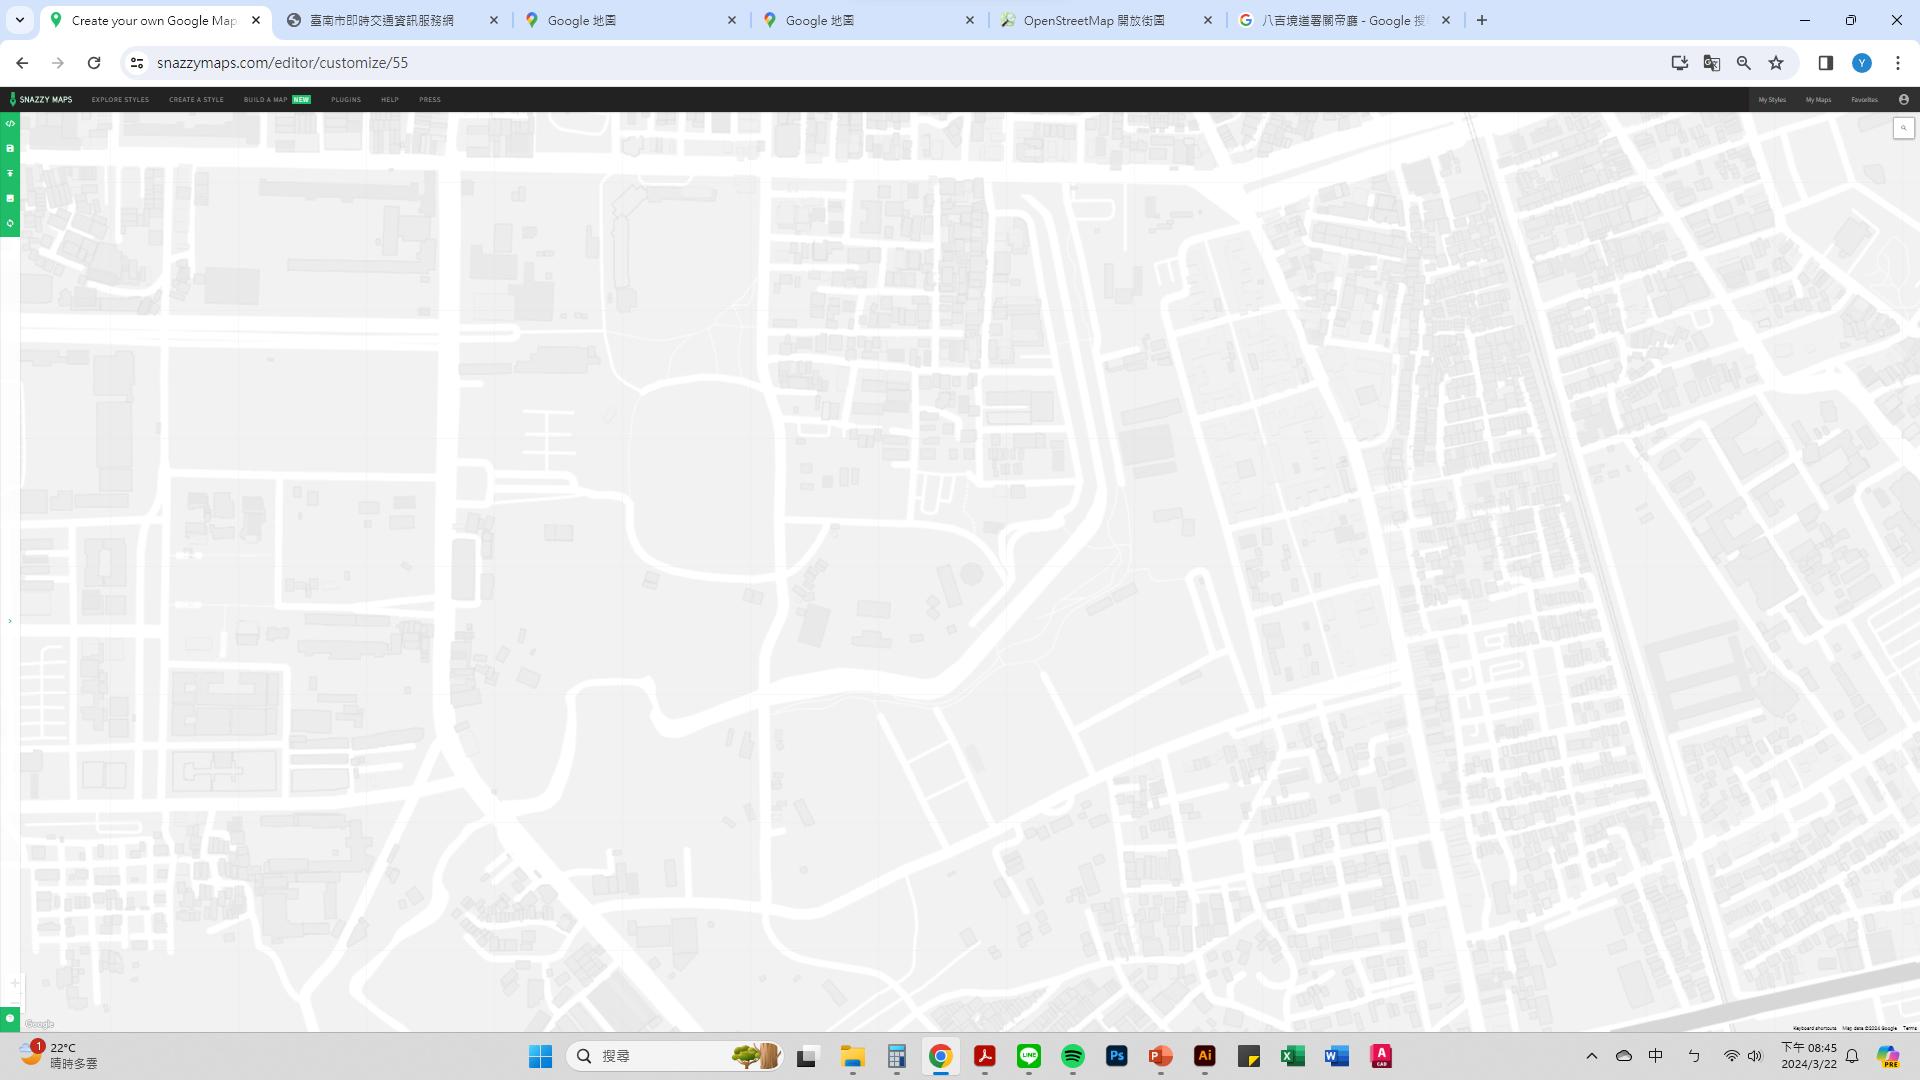
Task: Click the refresh/reset icon in green sidebar
Action: 10,223
